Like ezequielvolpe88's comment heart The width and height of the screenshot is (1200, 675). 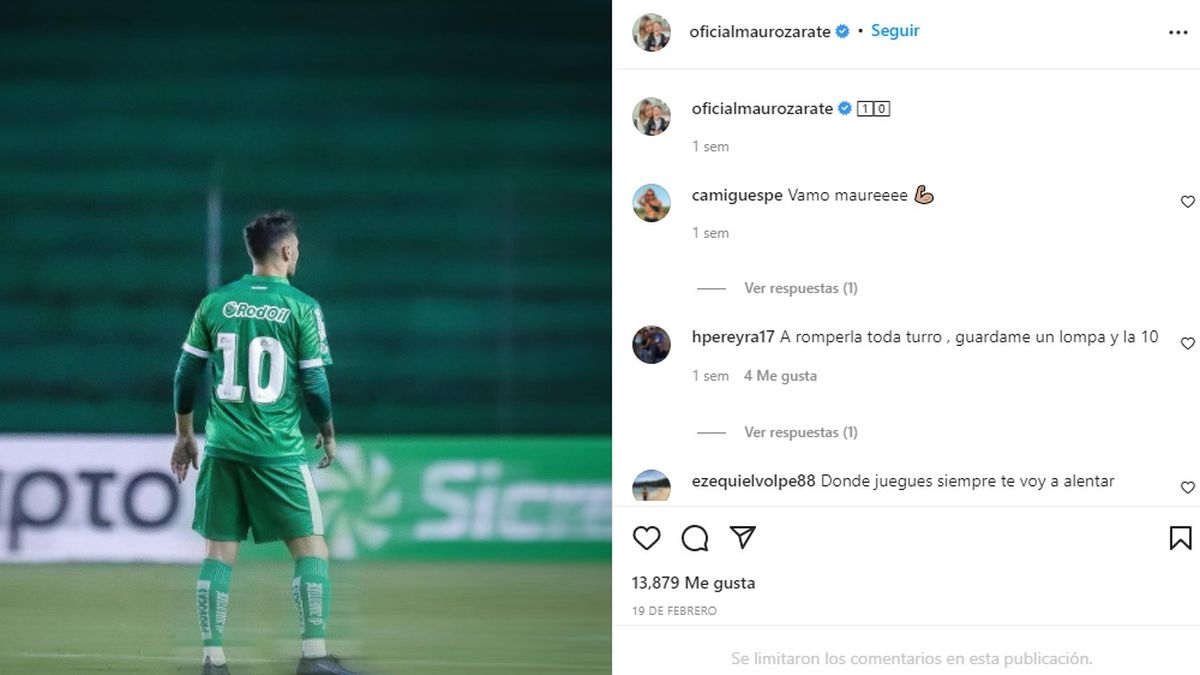1188,488
